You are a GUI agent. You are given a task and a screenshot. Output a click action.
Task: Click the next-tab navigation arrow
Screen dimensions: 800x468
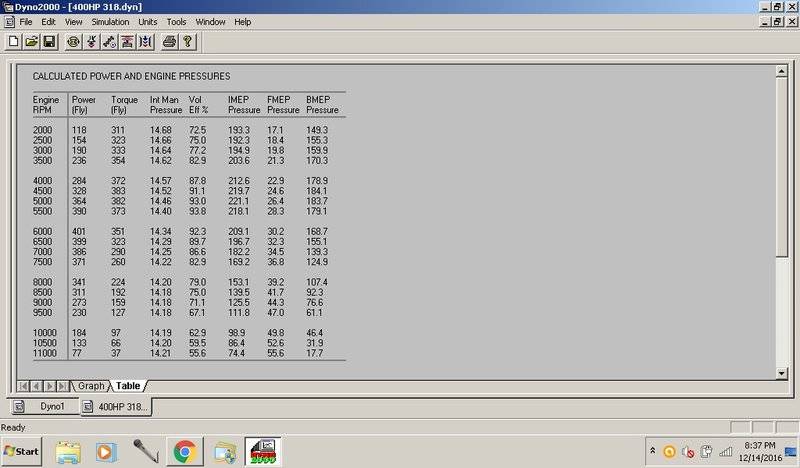tap(49, 386)
